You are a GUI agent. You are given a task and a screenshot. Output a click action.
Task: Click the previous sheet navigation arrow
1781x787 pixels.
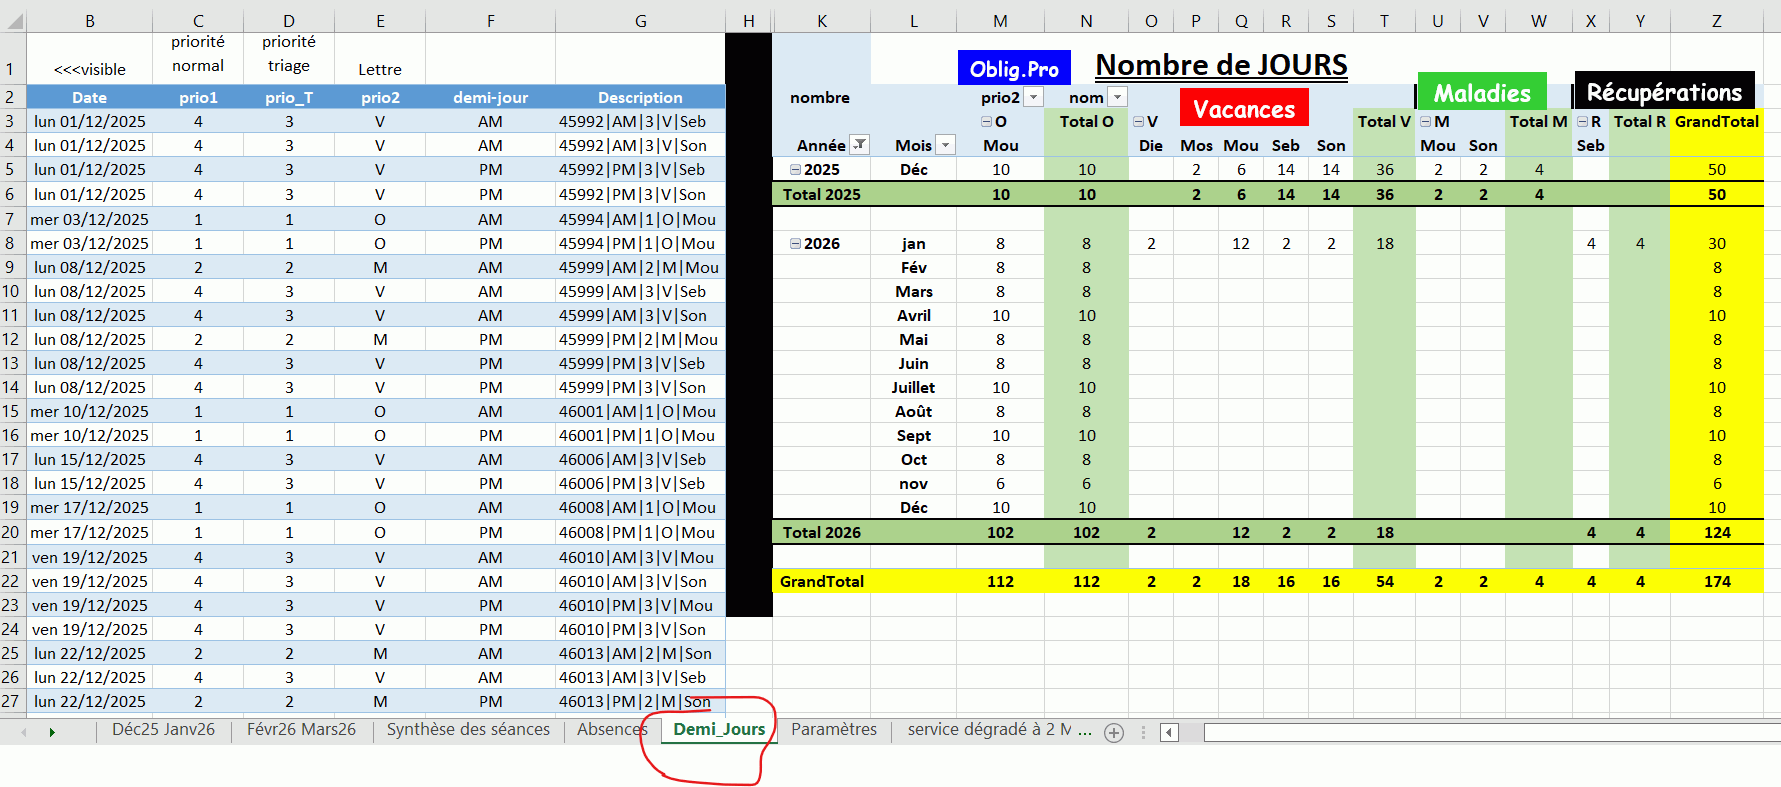click(24, 733)
